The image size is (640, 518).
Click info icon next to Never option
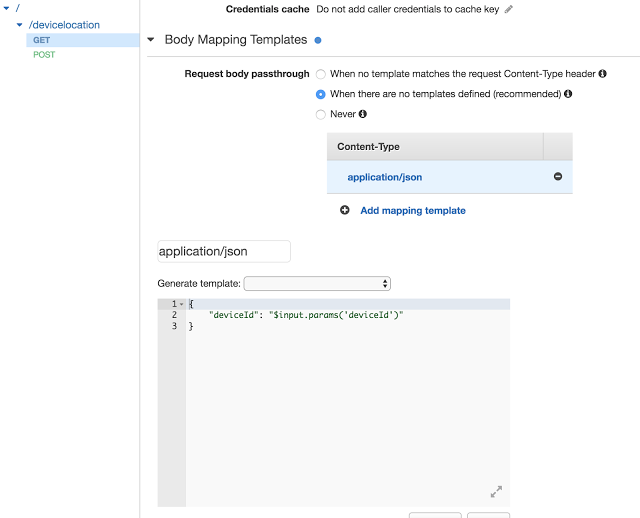(x=363, y=114)
